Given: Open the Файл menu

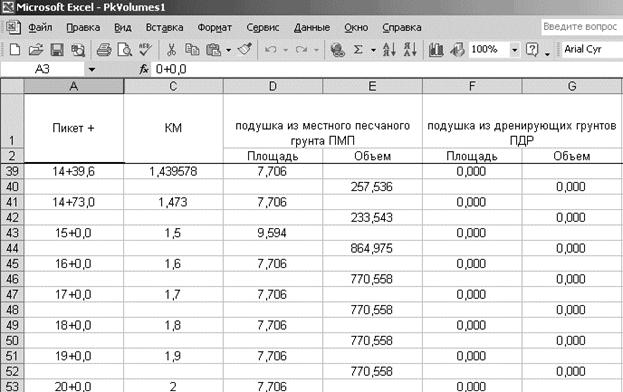Looking at the screenshot, I should [x=40, y=27].
